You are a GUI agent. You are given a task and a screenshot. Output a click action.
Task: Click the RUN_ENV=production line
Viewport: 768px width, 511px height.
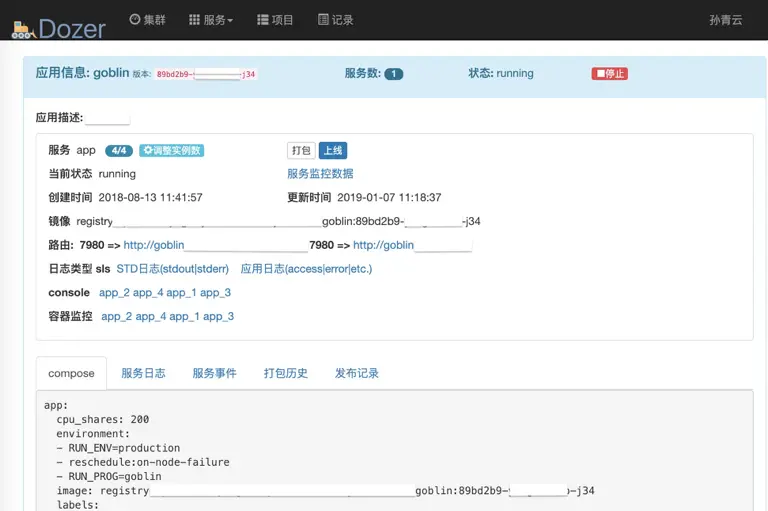pyautogui.click(x=118, y=448)
